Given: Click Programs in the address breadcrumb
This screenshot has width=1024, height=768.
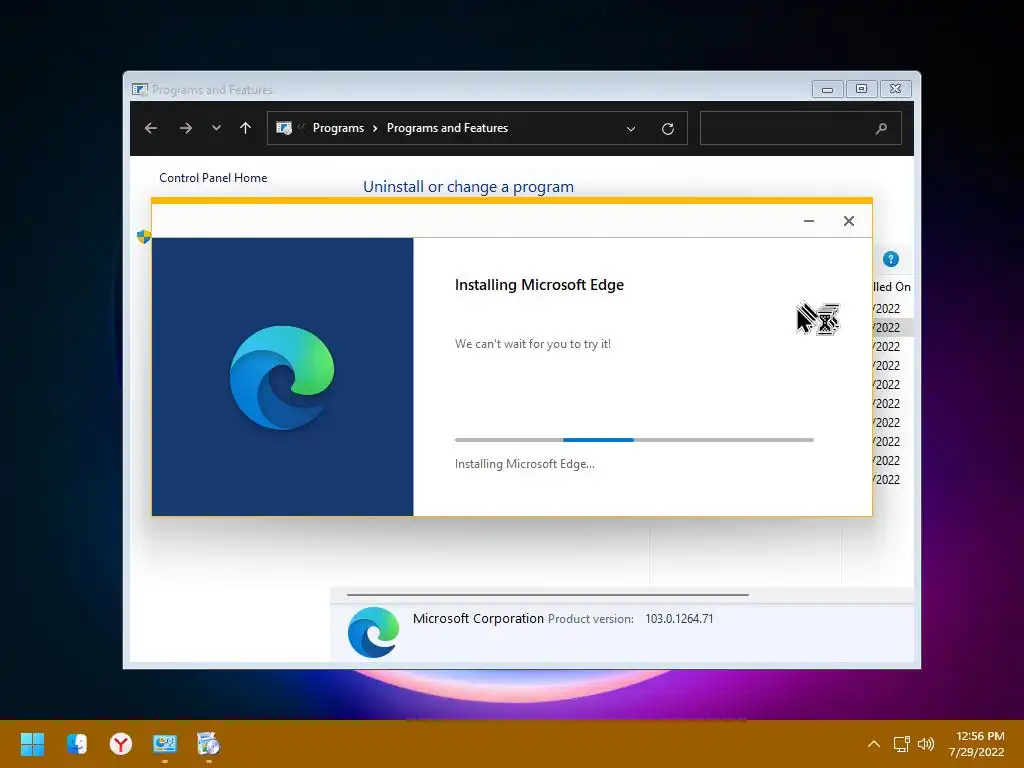Looking at the screenshot, I should (x=338, y=128).
